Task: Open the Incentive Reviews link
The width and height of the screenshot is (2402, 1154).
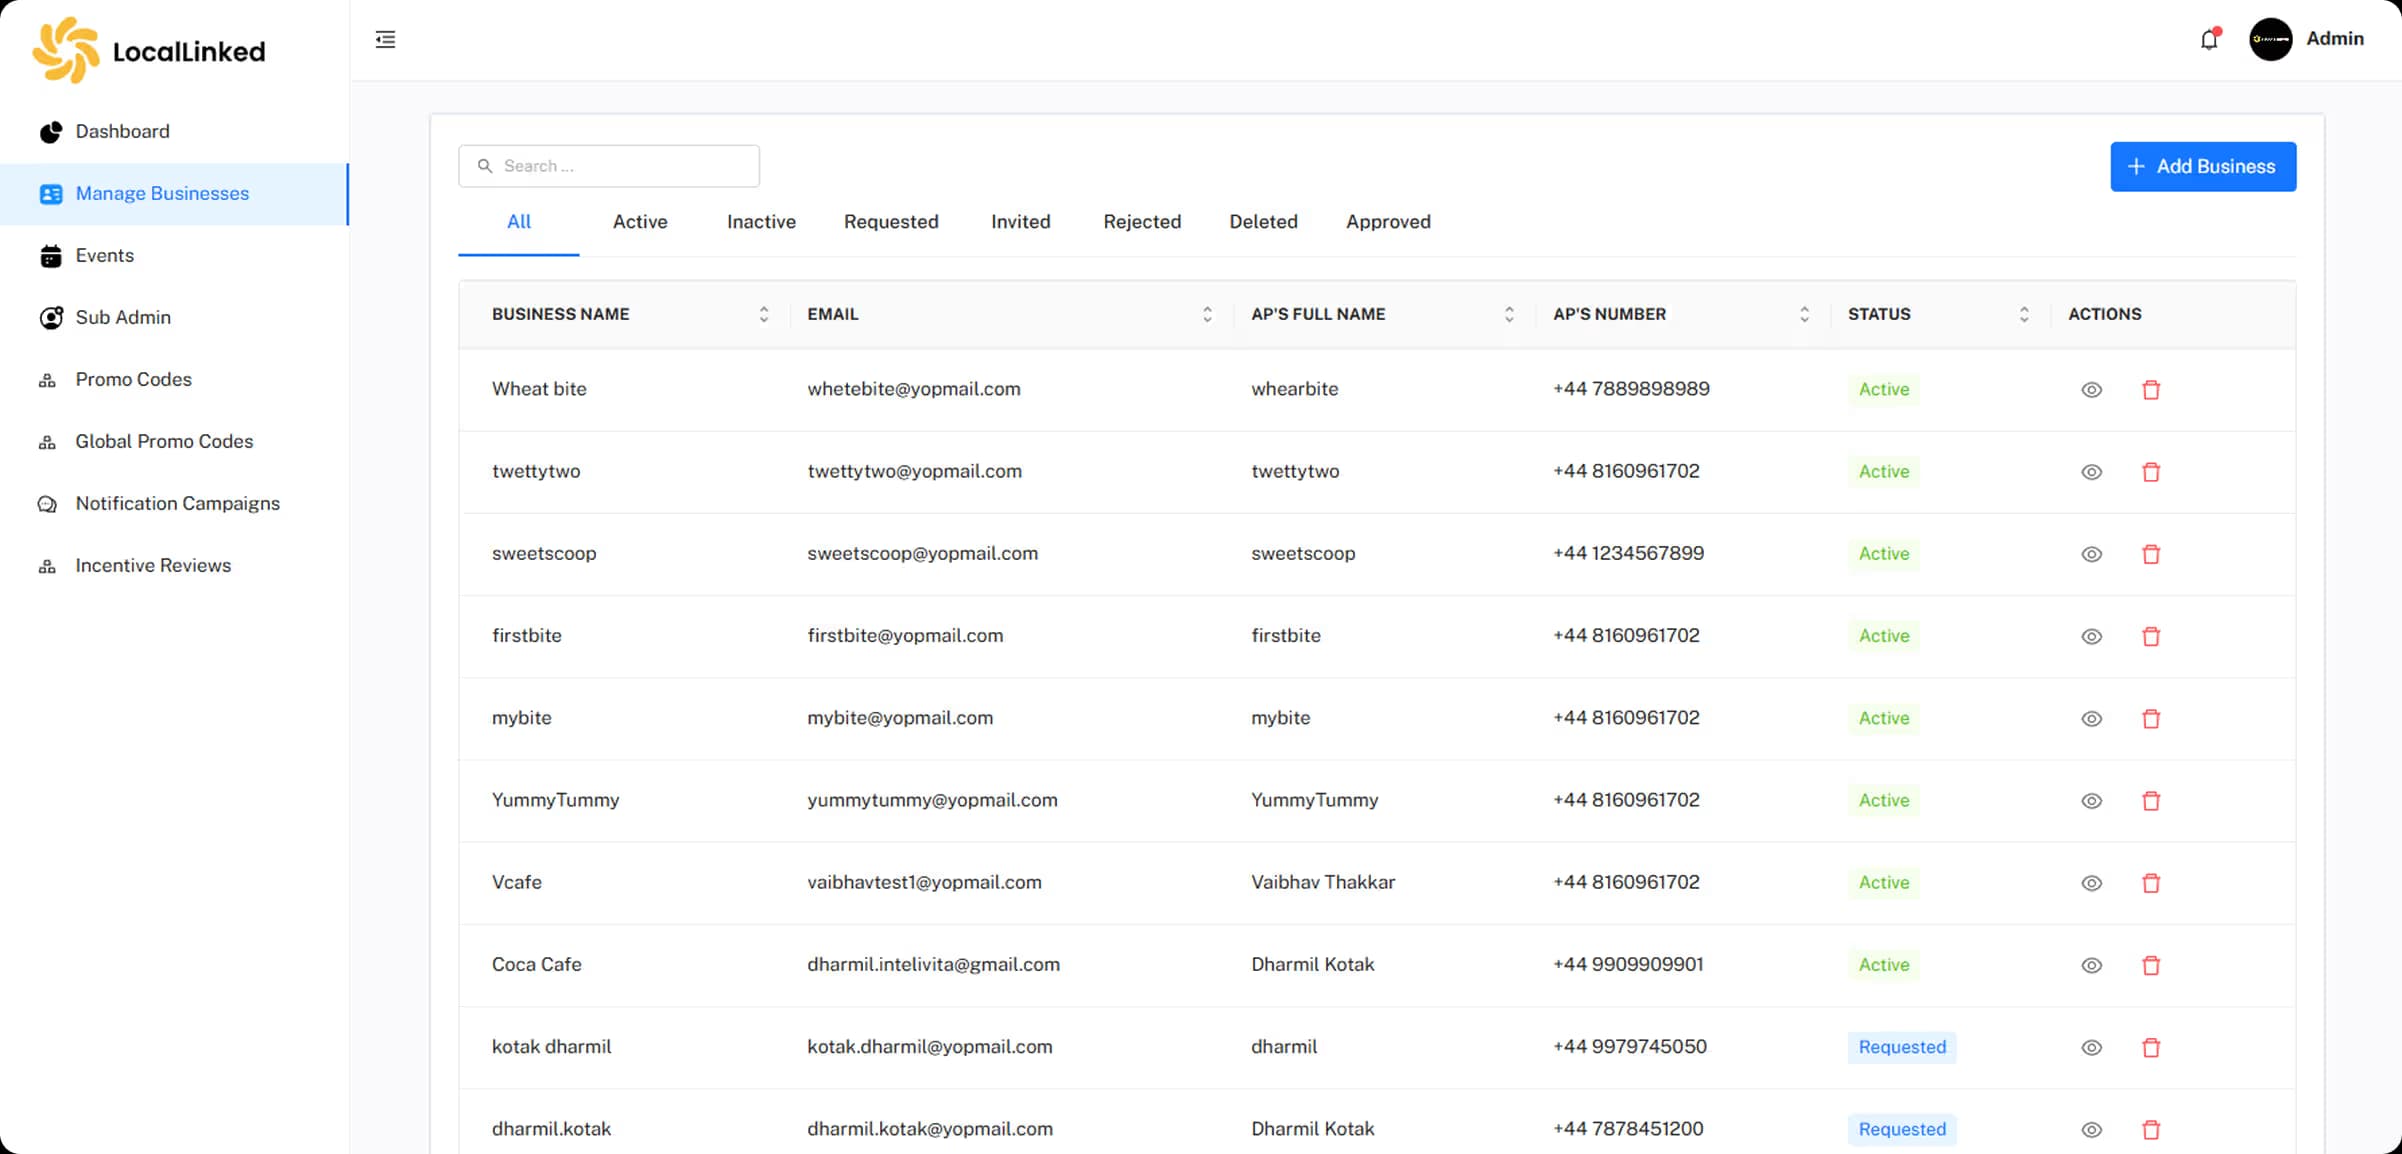Action: point(153,566)
